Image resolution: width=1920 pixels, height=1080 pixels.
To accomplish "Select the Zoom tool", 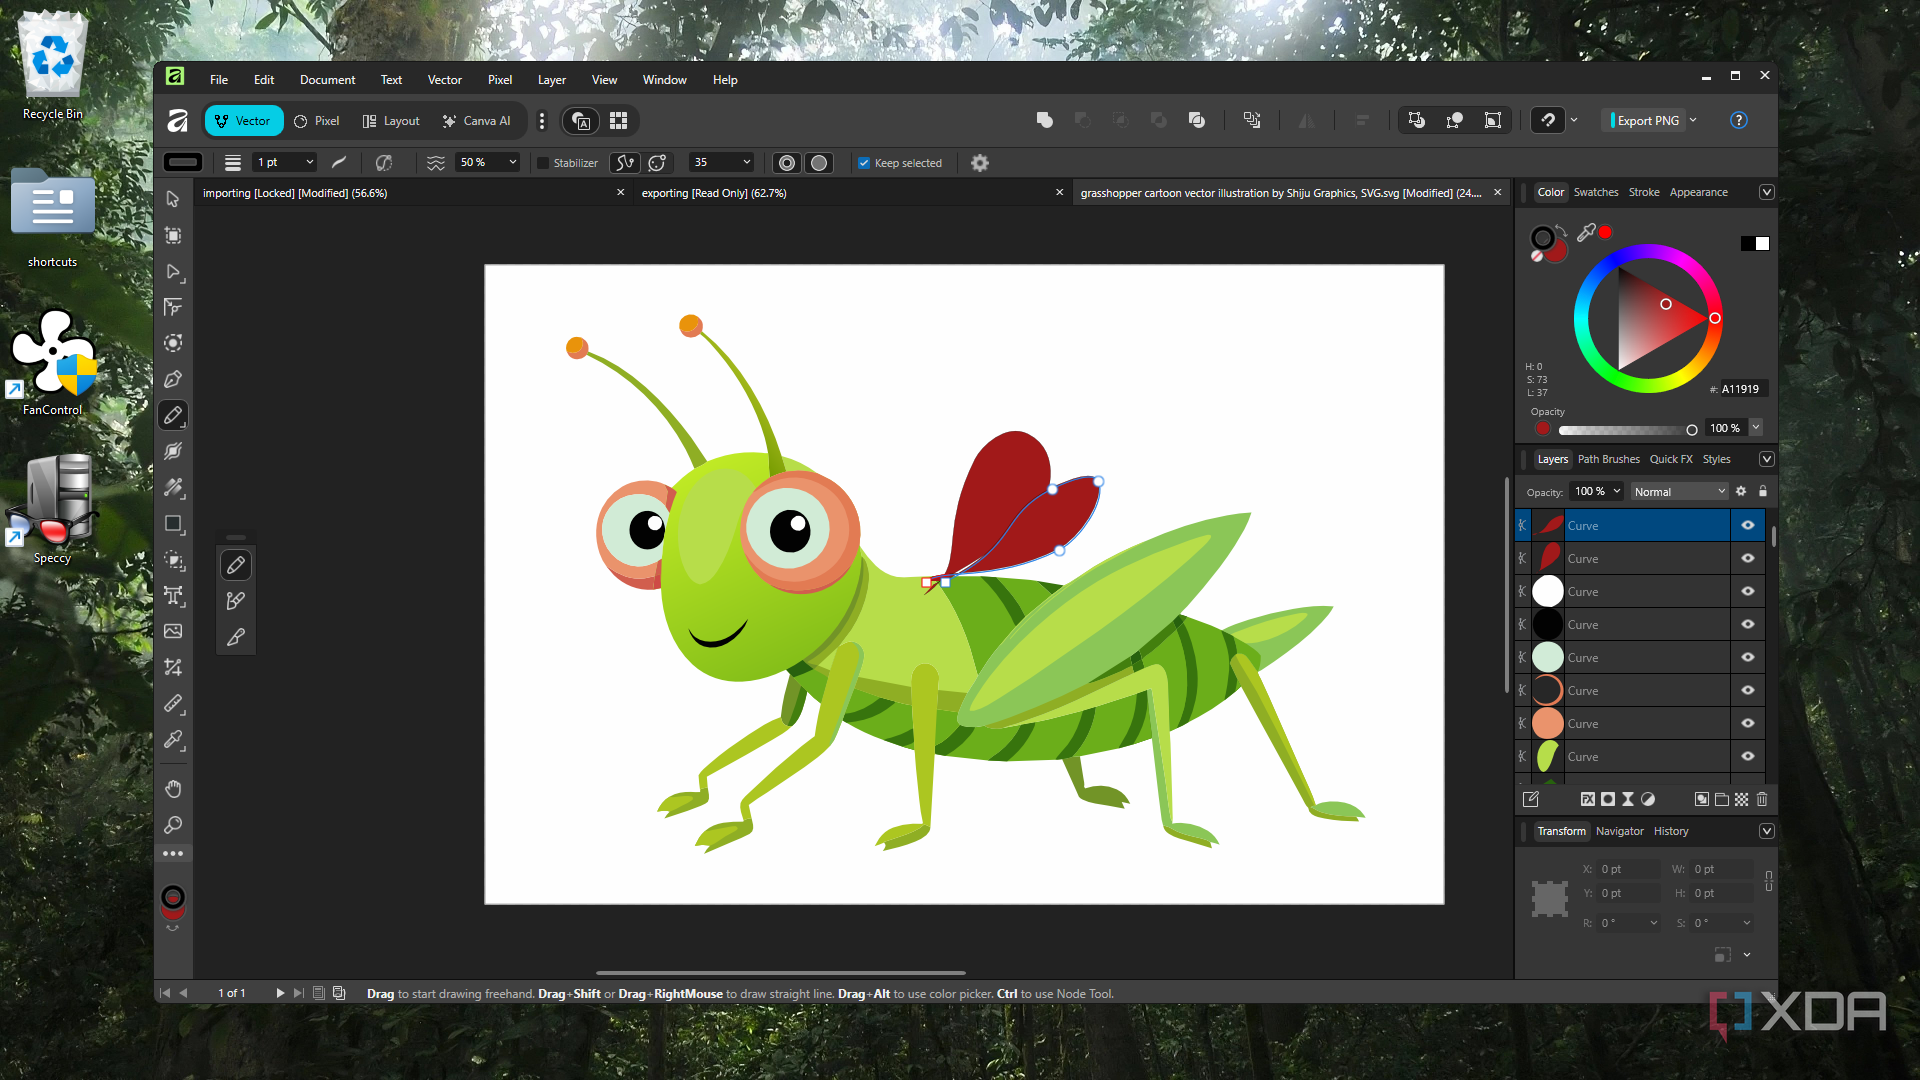I will (173, 825).
